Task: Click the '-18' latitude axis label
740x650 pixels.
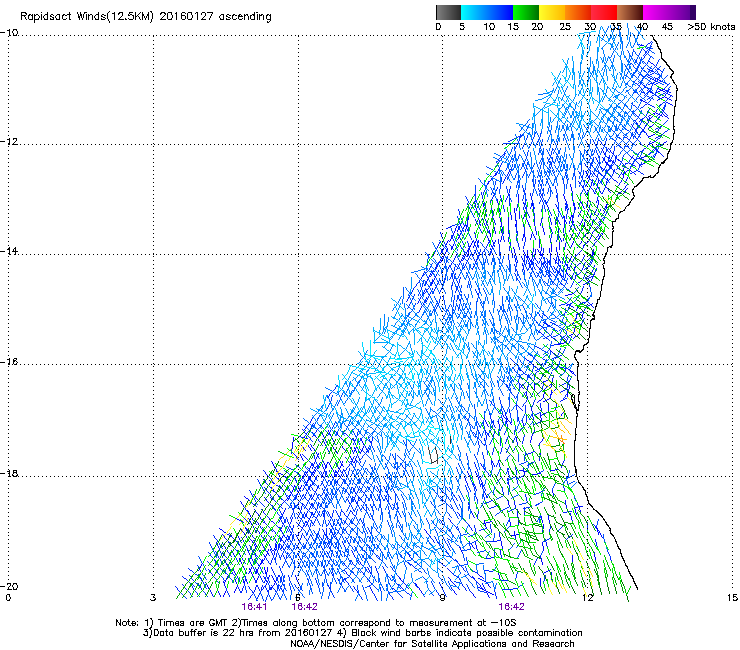Action: coord(9,473)
